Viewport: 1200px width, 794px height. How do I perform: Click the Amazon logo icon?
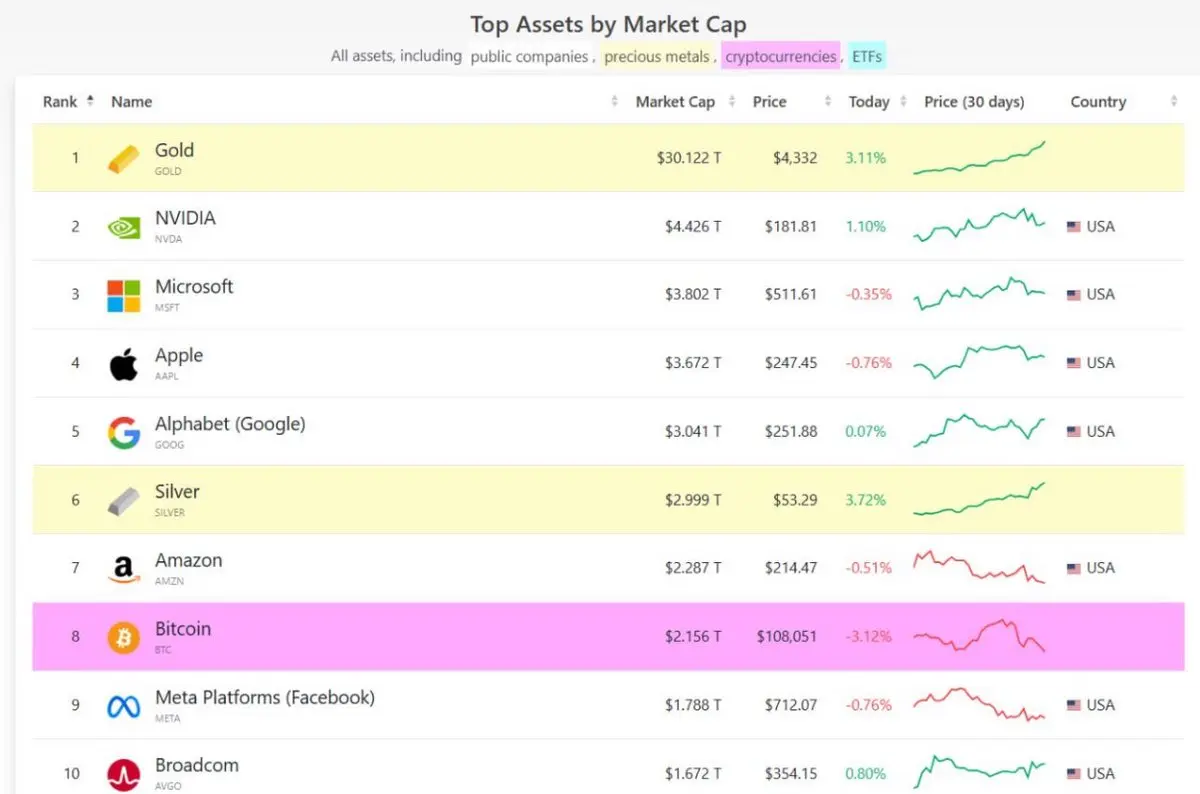pos(124,569)
